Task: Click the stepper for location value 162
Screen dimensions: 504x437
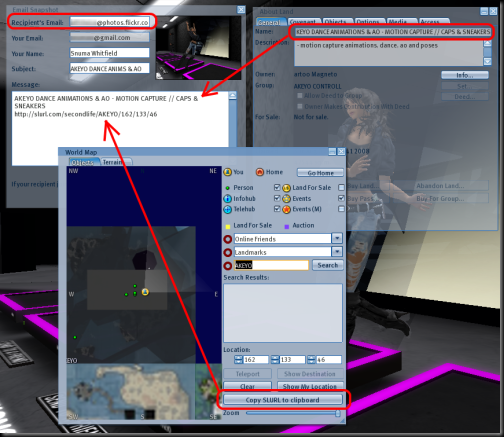Action: click(x=238, y=360)
